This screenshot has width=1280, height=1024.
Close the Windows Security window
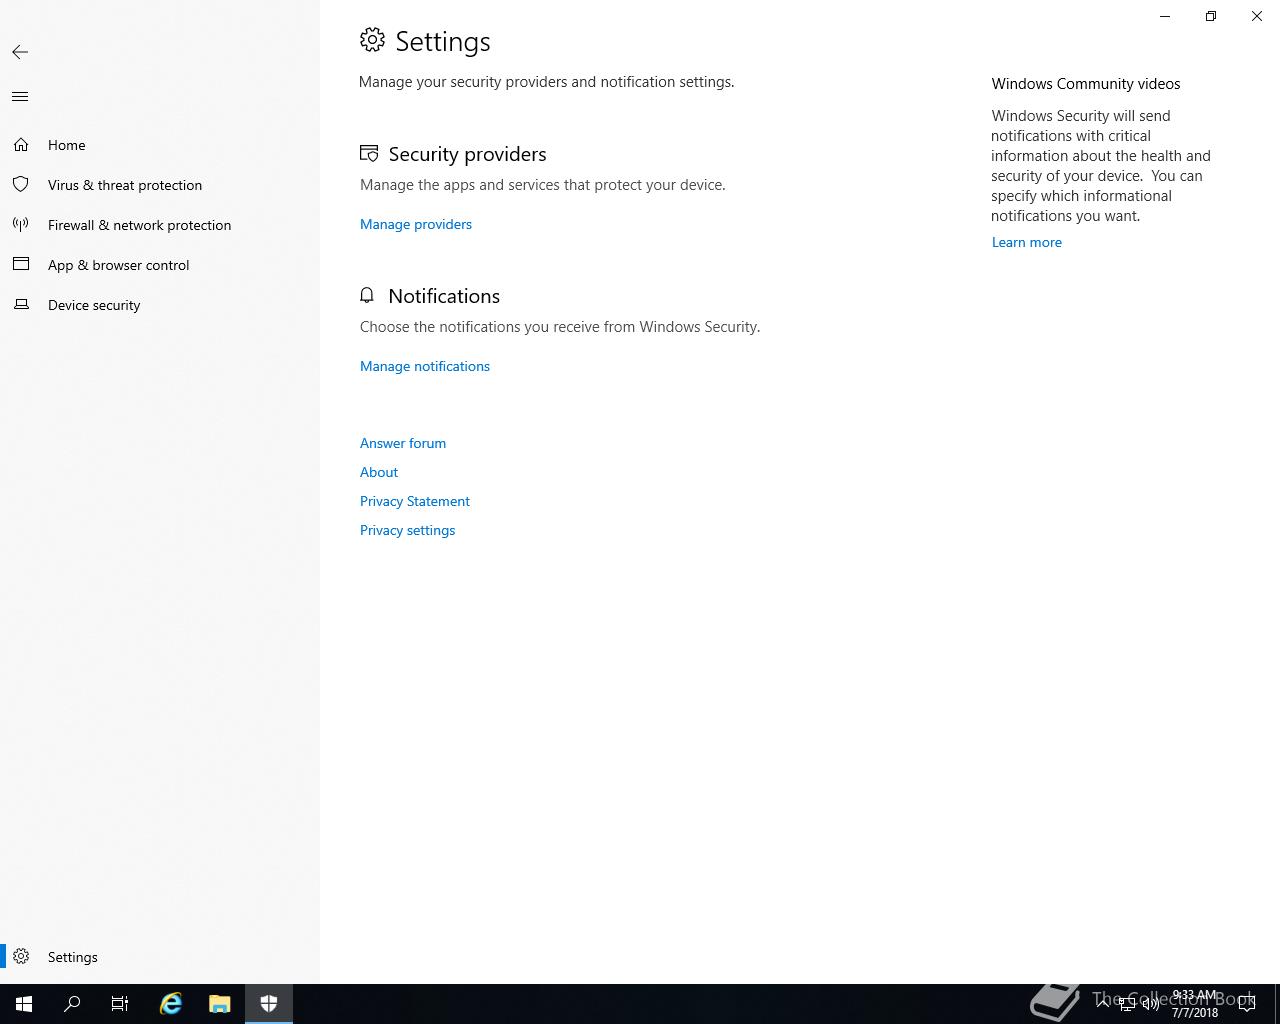(1257, 16)
